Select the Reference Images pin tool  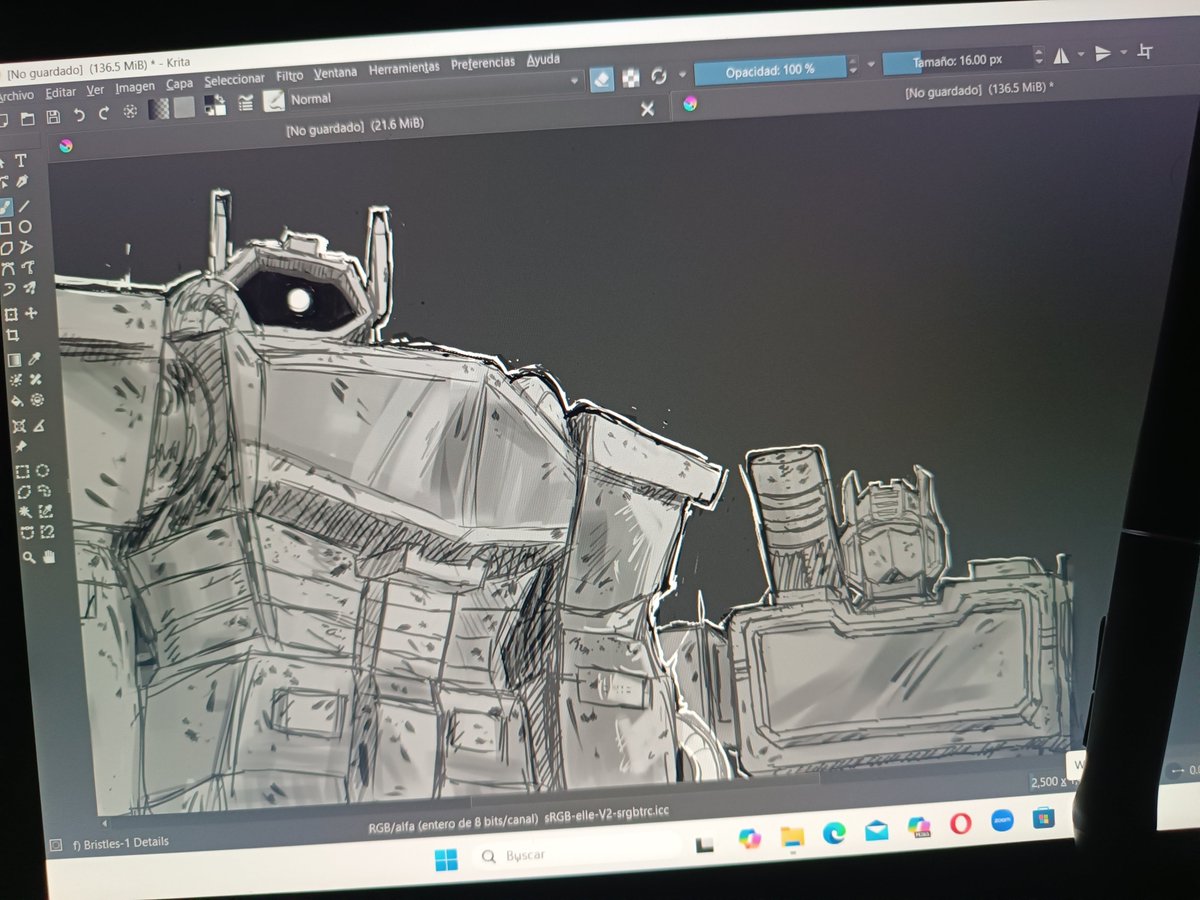point(19,447)
